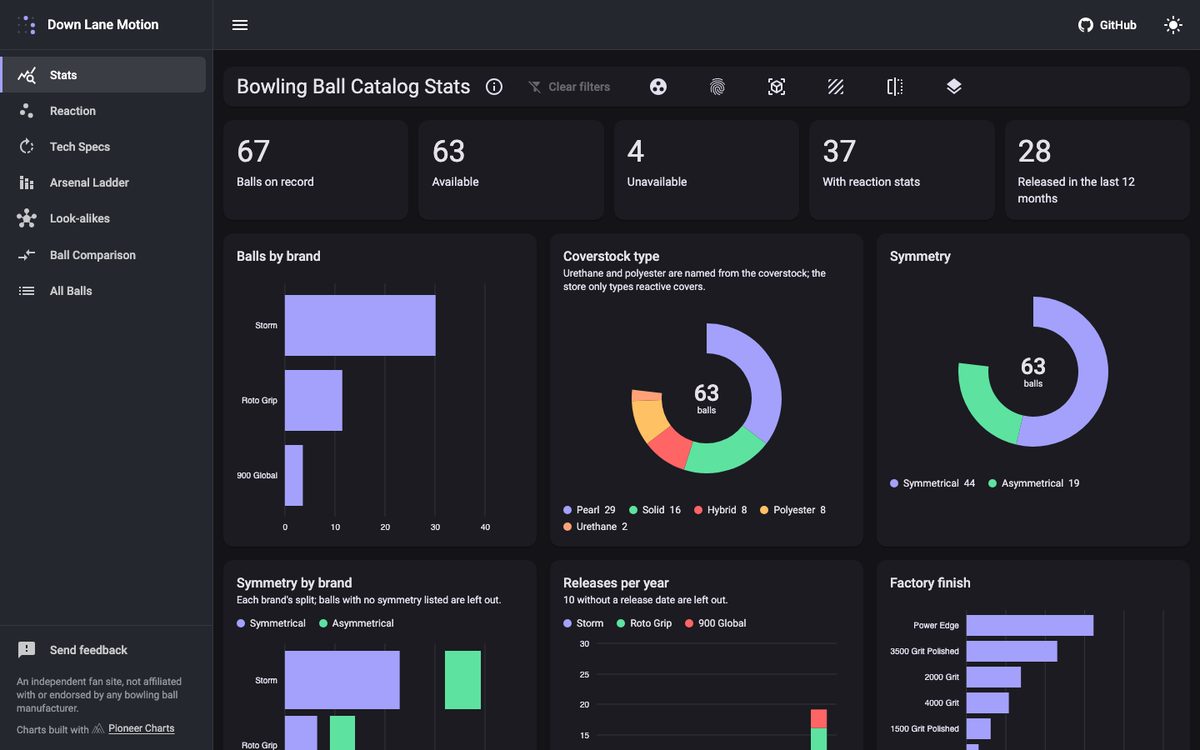1200x750 pixels.
Task: Open the Pioneer Charts link
Action: pos(141,729)
